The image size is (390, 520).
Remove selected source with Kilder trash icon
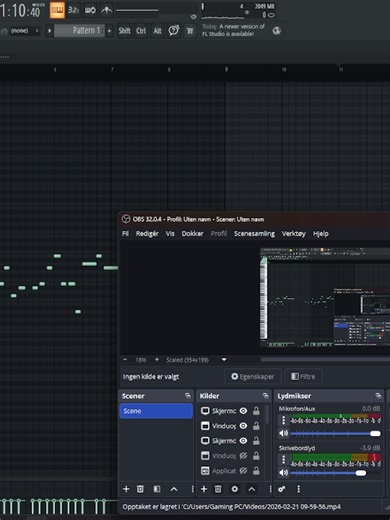218,489
